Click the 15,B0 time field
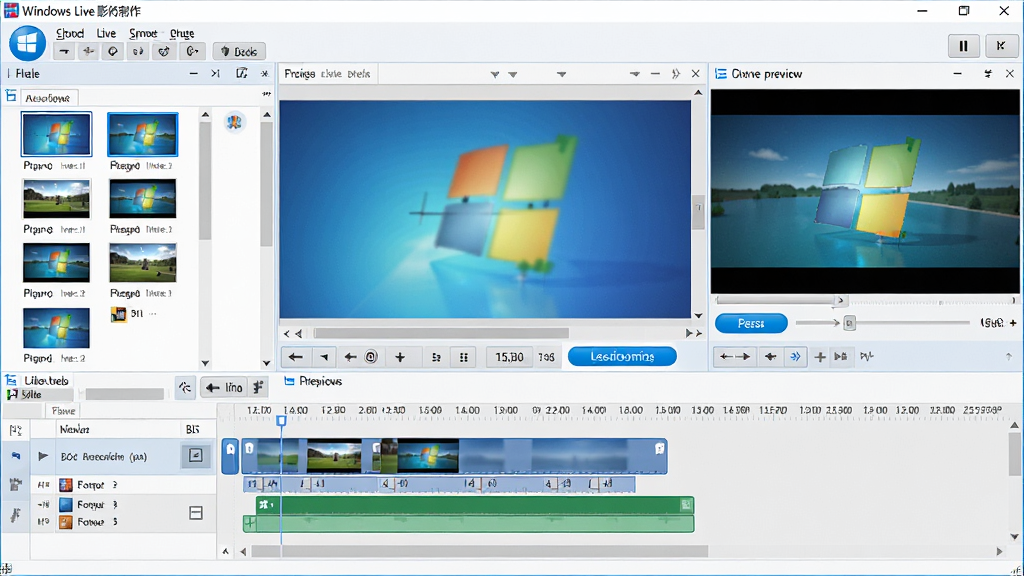The height and width of the screenshot is (576, 1024). 509,357
